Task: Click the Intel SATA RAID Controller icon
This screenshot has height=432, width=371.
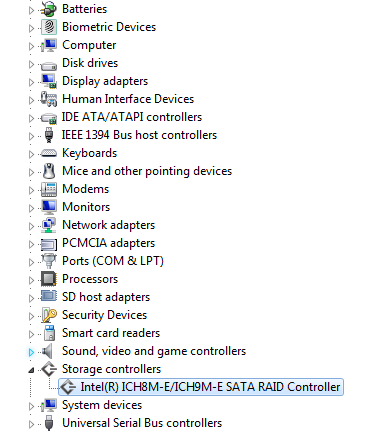Action: point(68,387)
